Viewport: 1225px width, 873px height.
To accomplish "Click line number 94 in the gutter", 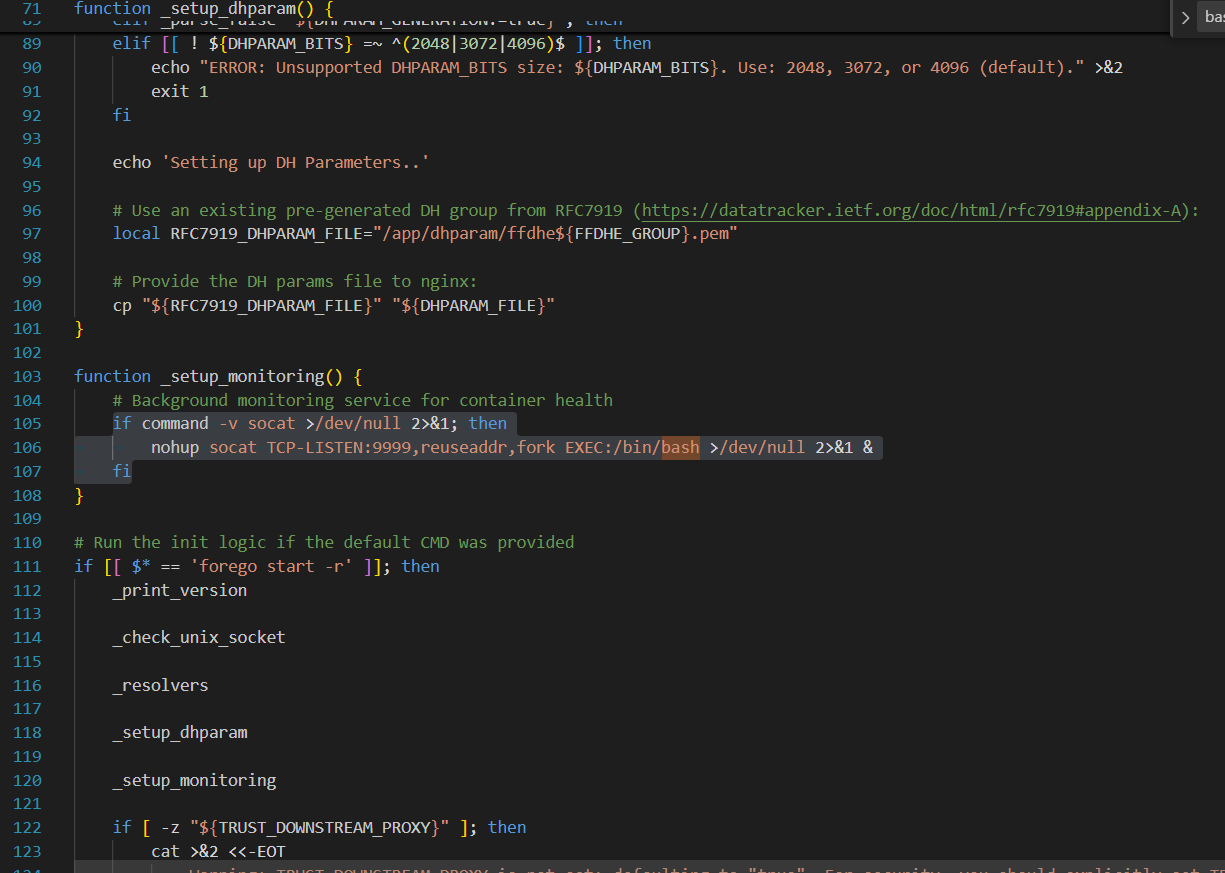I will 31,162.
